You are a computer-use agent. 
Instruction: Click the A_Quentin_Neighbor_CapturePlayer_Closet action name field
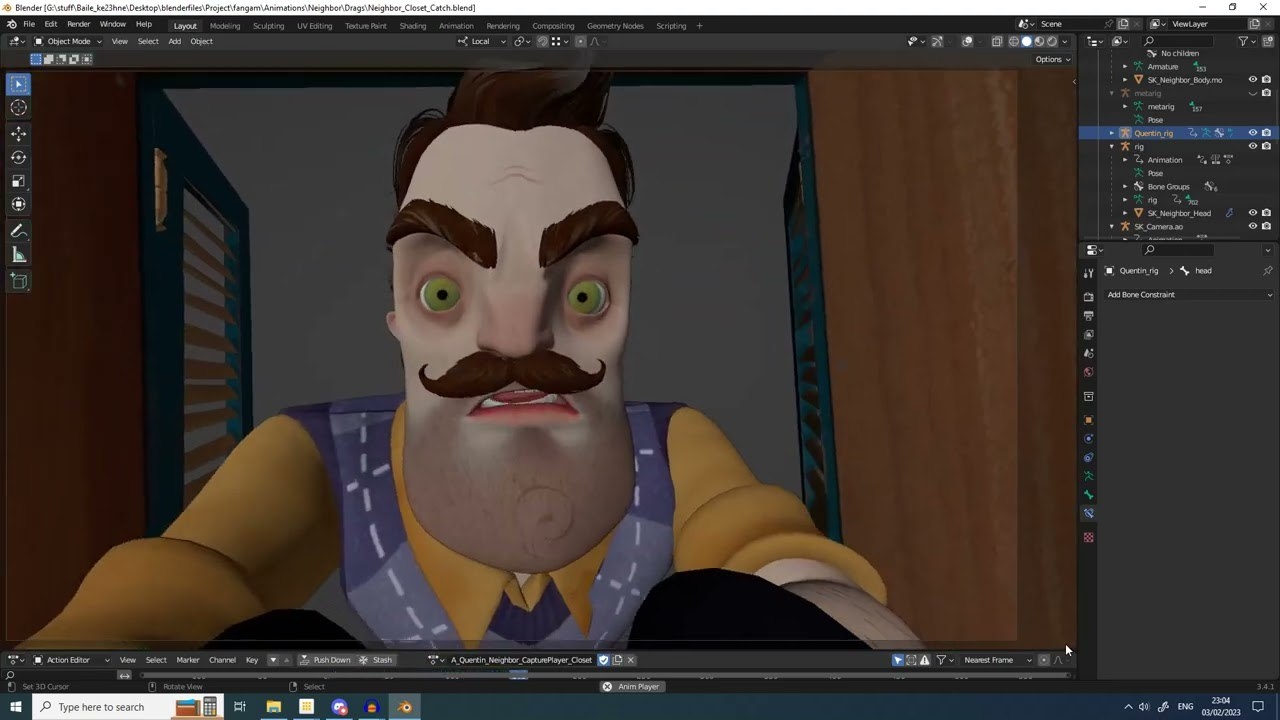tap(521, 660)
